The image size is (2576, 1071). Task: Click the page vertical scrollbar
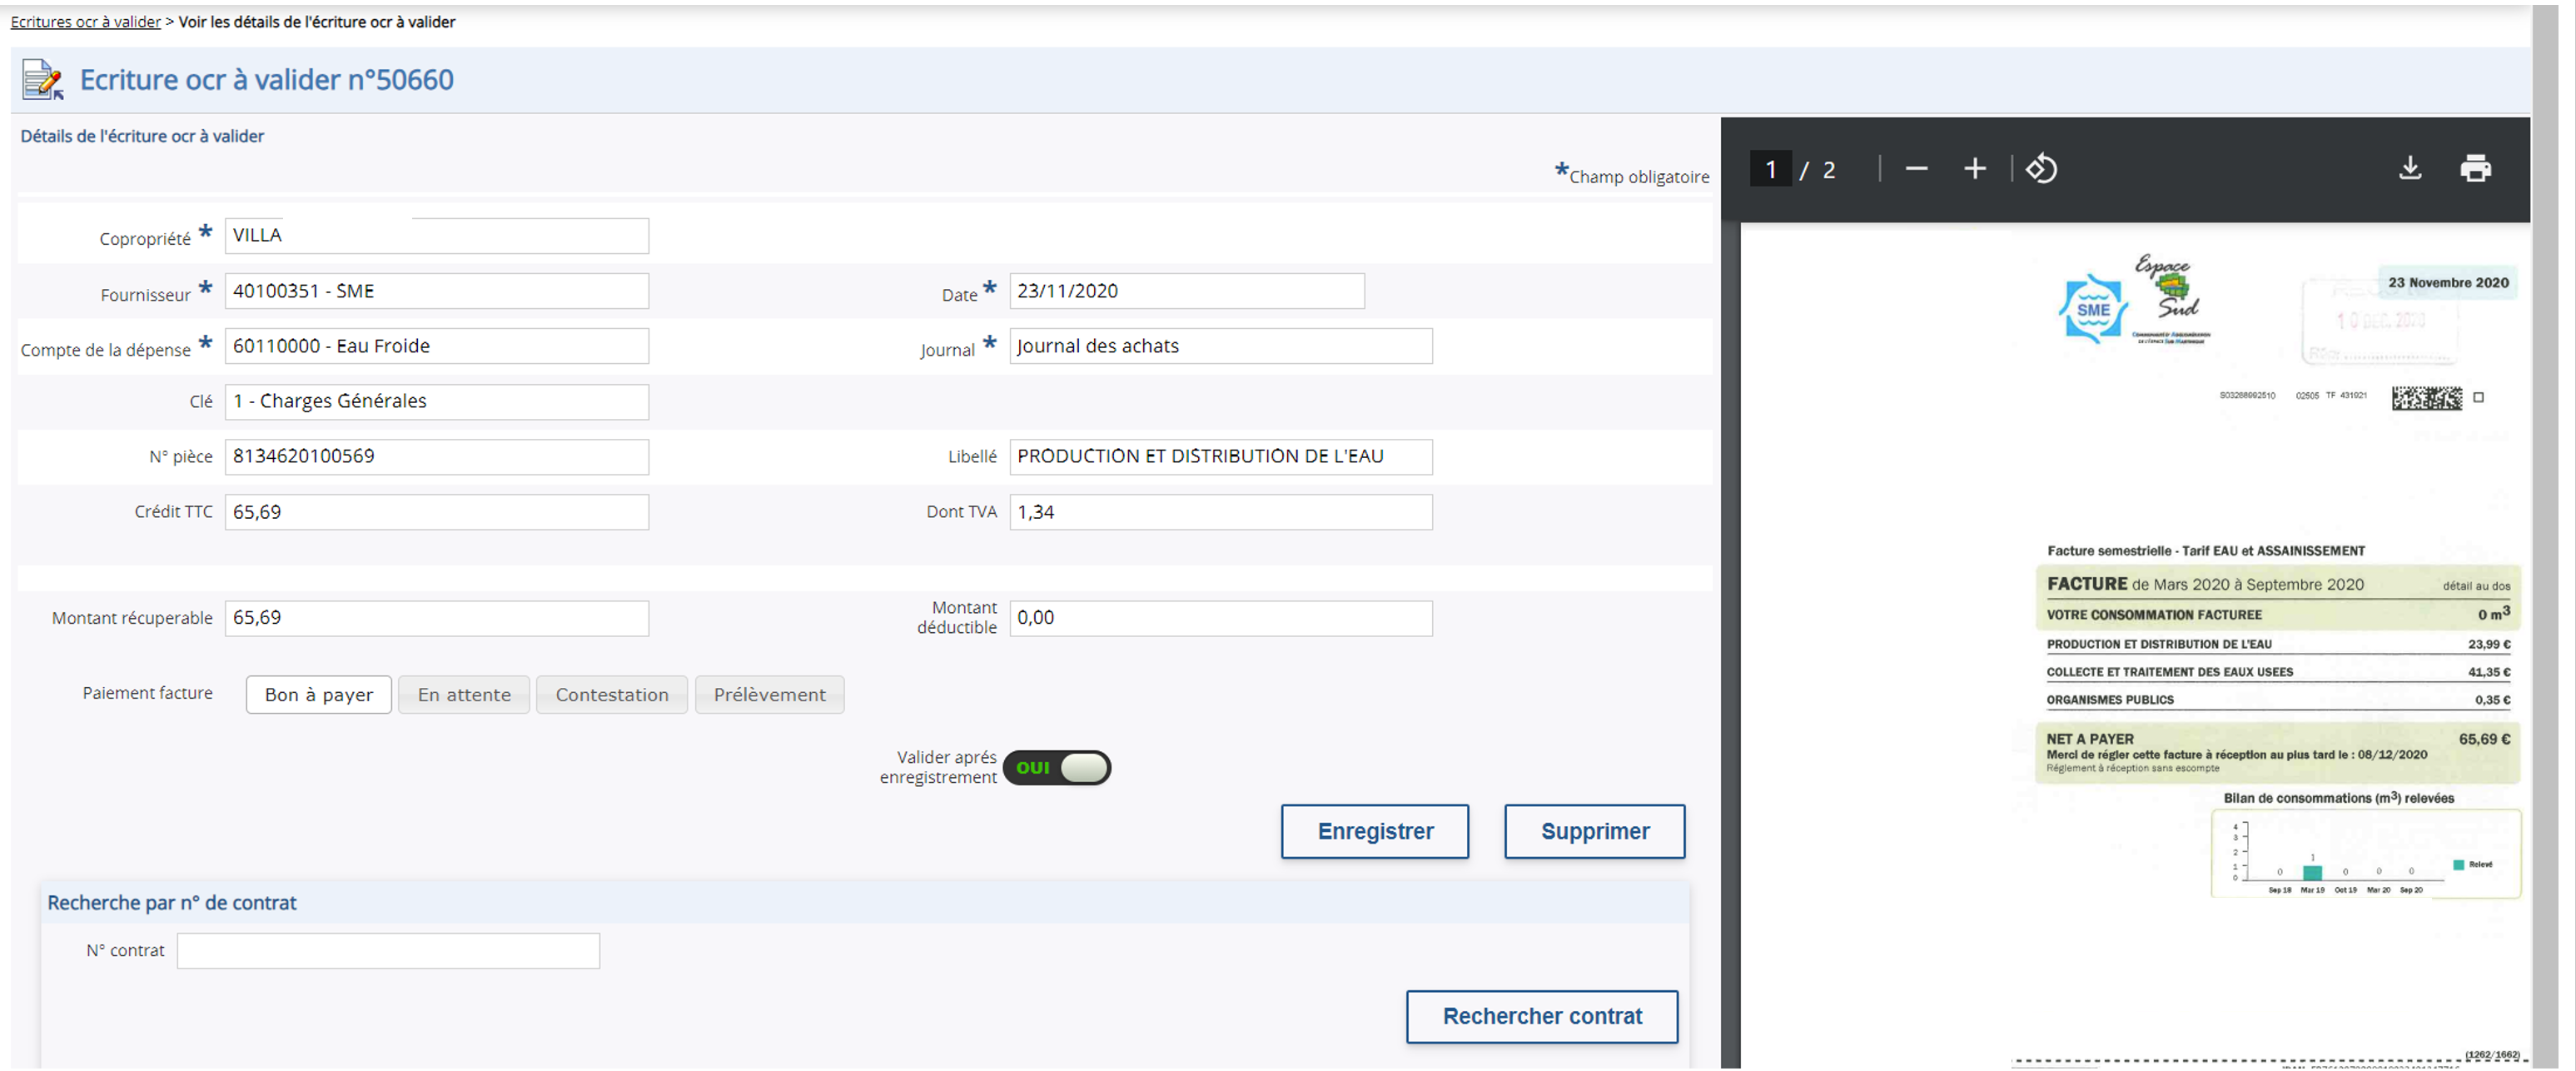(x=2545, y=536)
